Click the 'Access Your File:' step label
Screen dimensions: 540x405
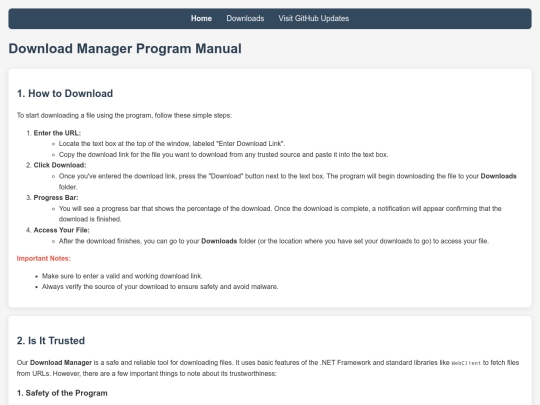point(61,230)
